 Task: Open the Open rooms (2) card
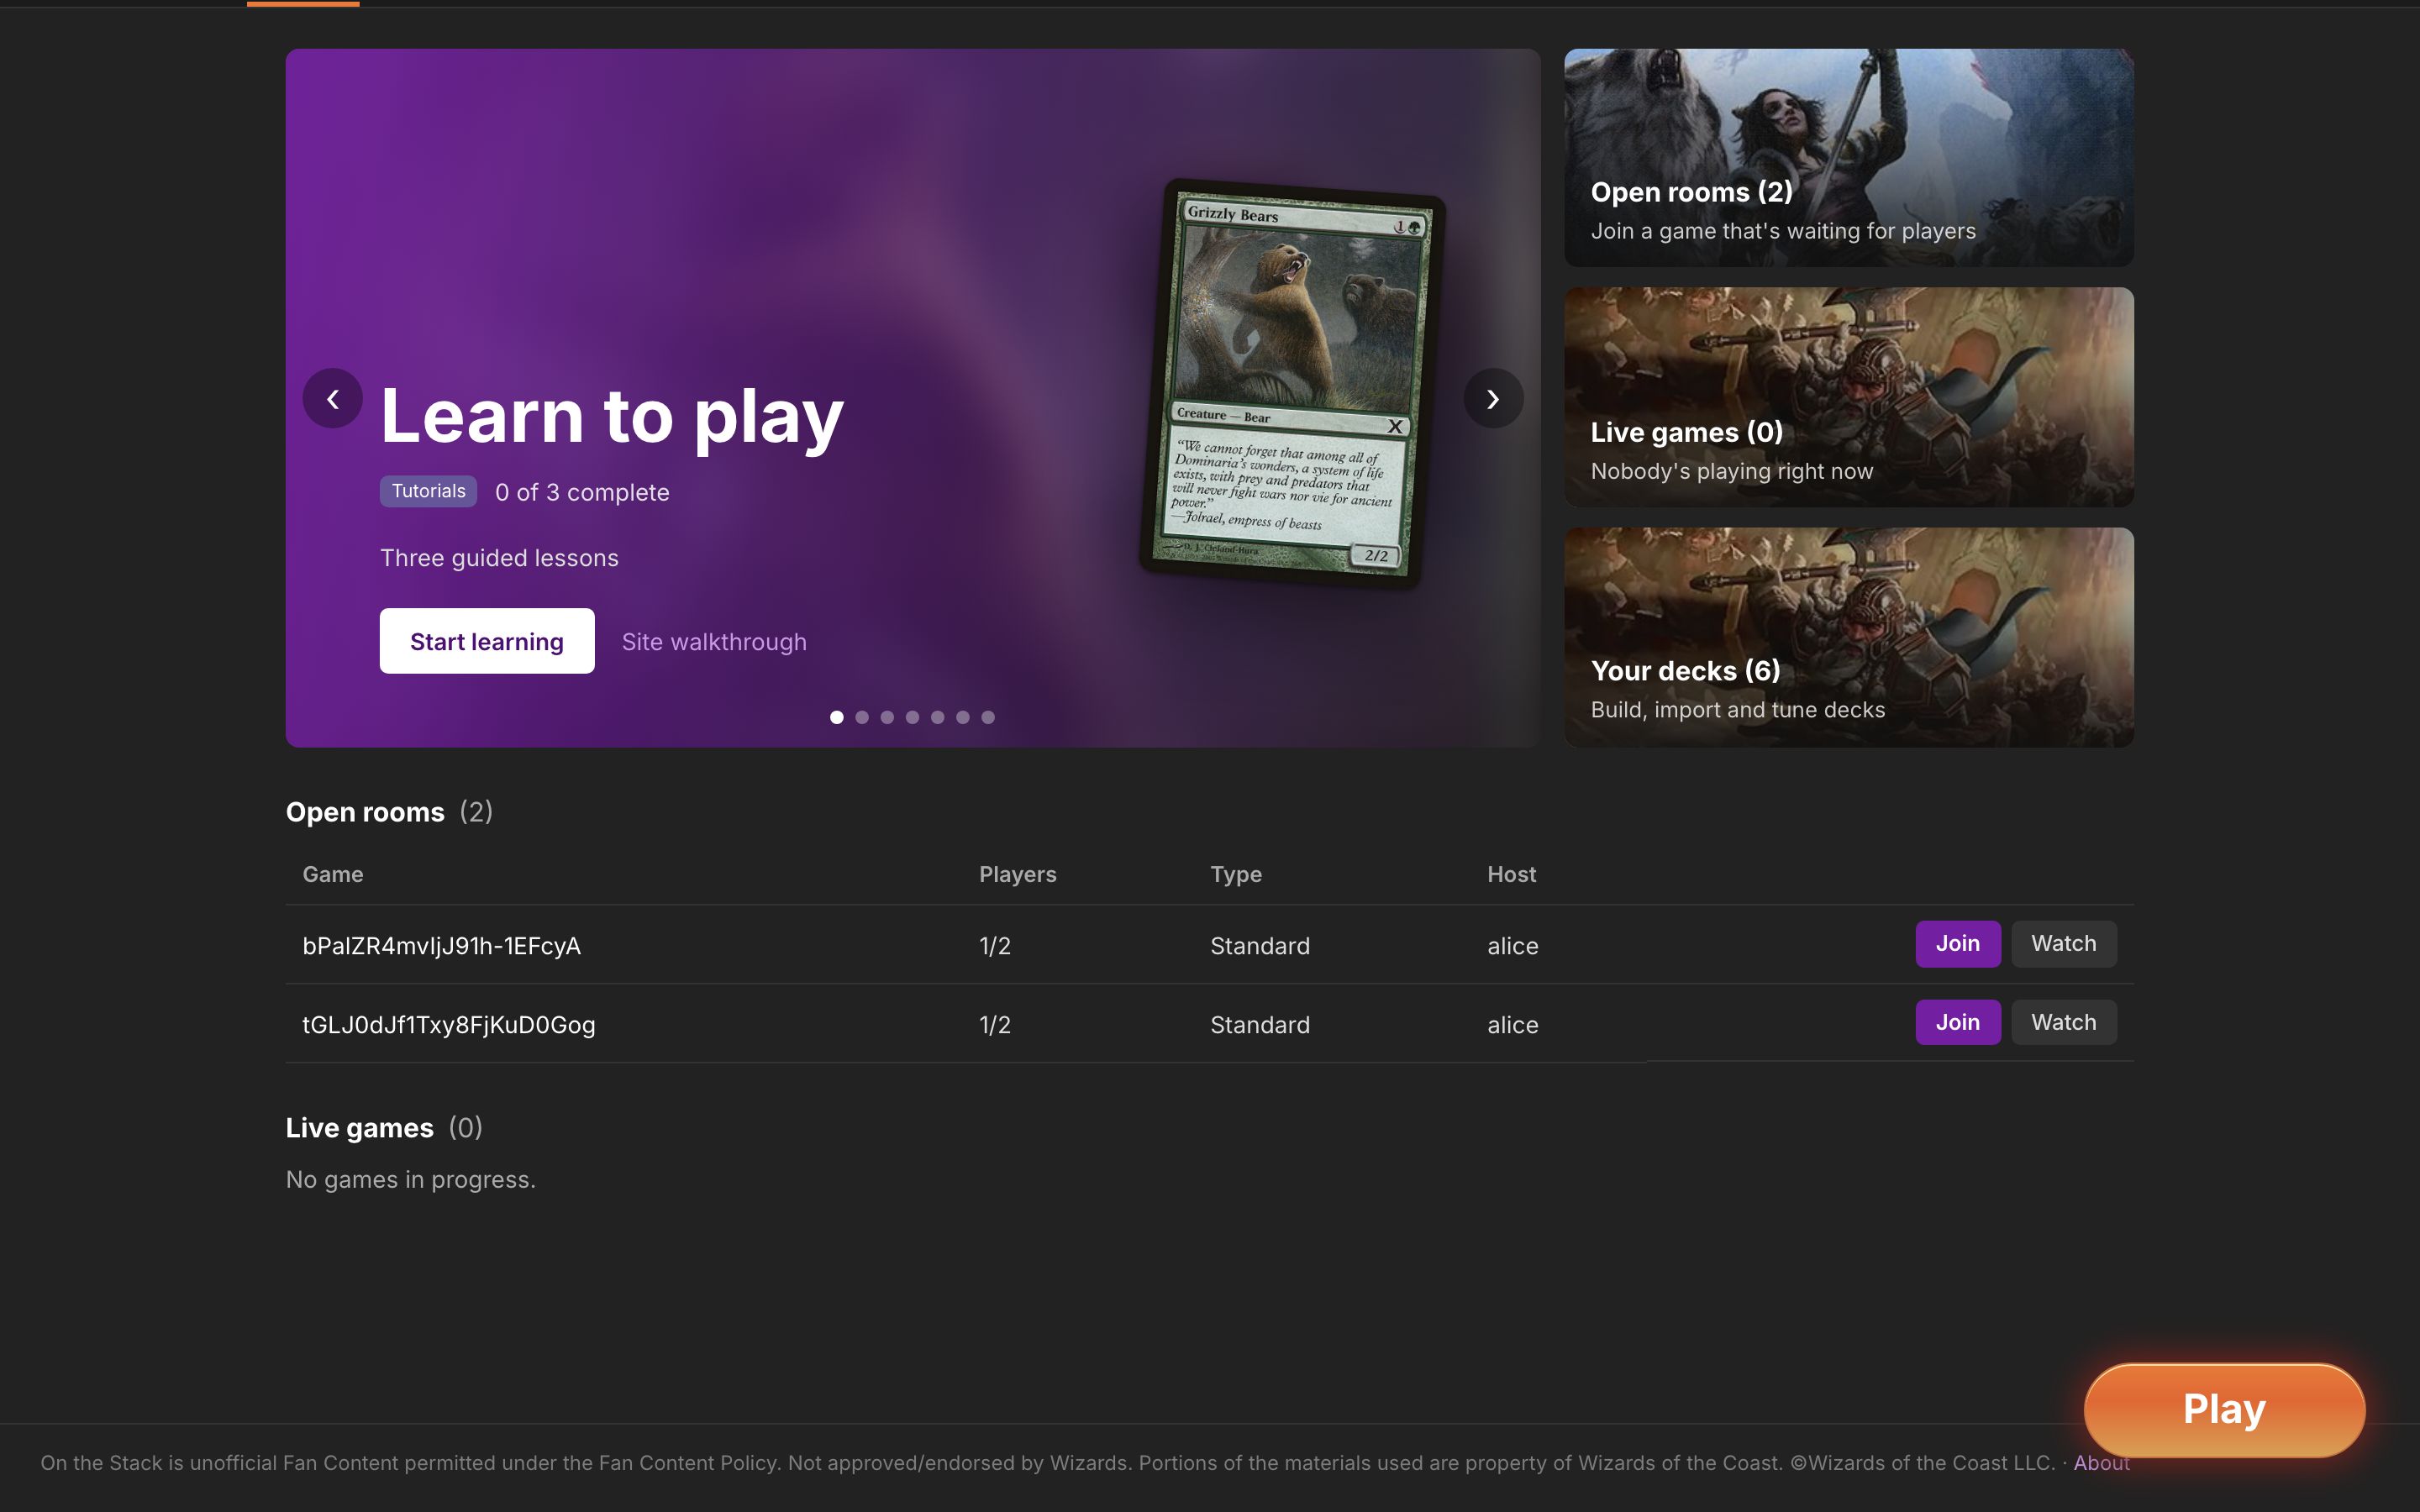pos(1848,158)
